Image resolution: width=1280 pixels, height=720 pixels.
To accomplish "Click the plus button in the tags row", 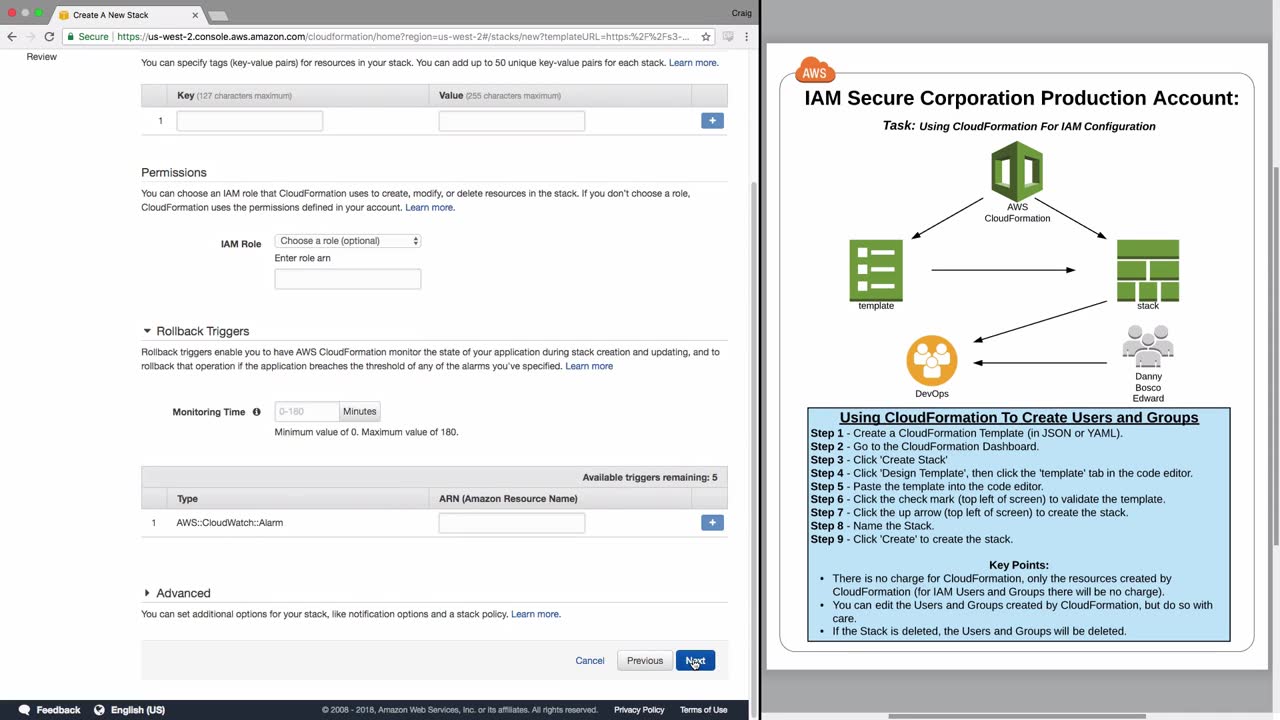I will tap(712, 120).
